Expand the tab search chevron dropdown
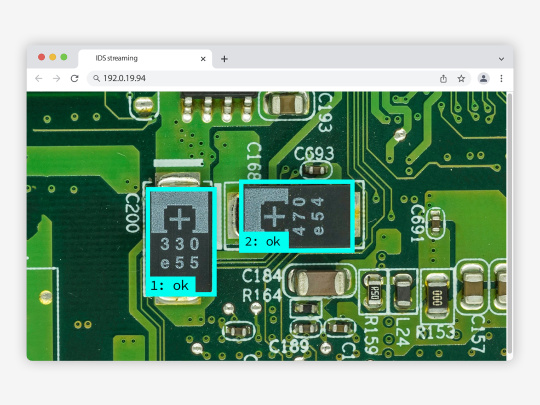The height and width of the screenshot is (405, 540). coord(501,59)
